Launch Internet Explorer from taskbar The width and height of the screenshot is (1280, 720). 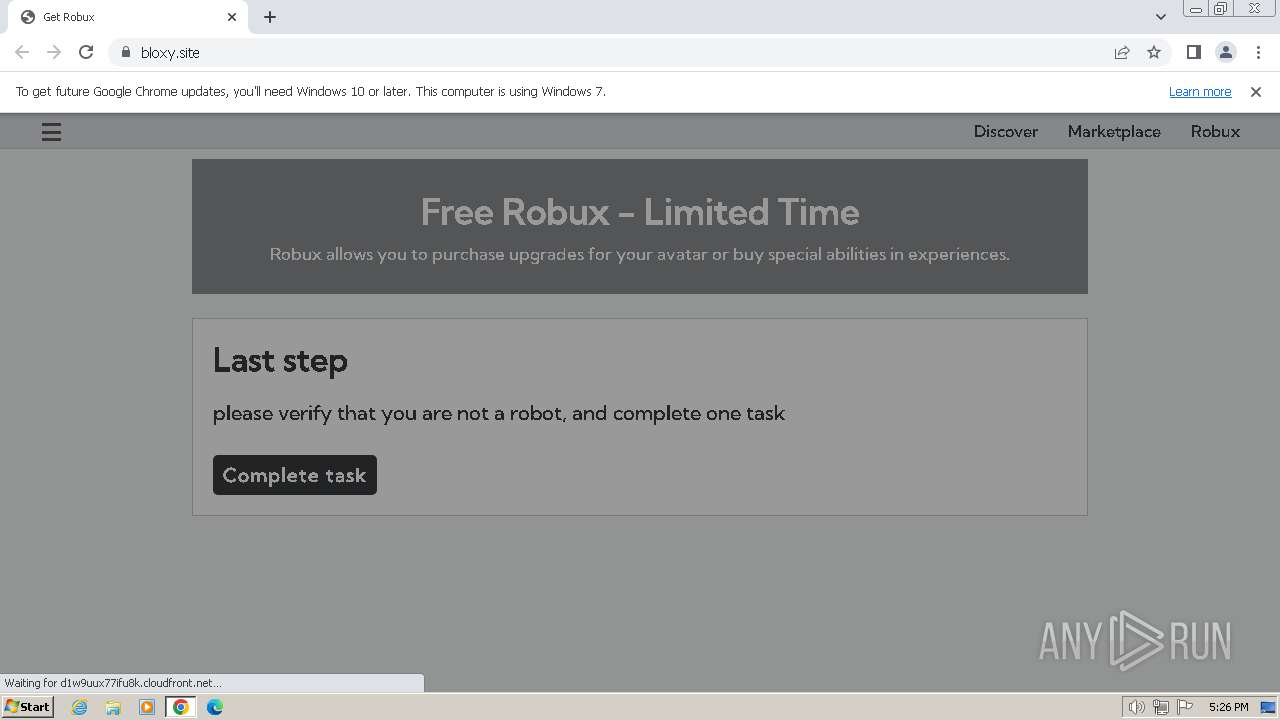pyautogui.click(x=79, y=707)
